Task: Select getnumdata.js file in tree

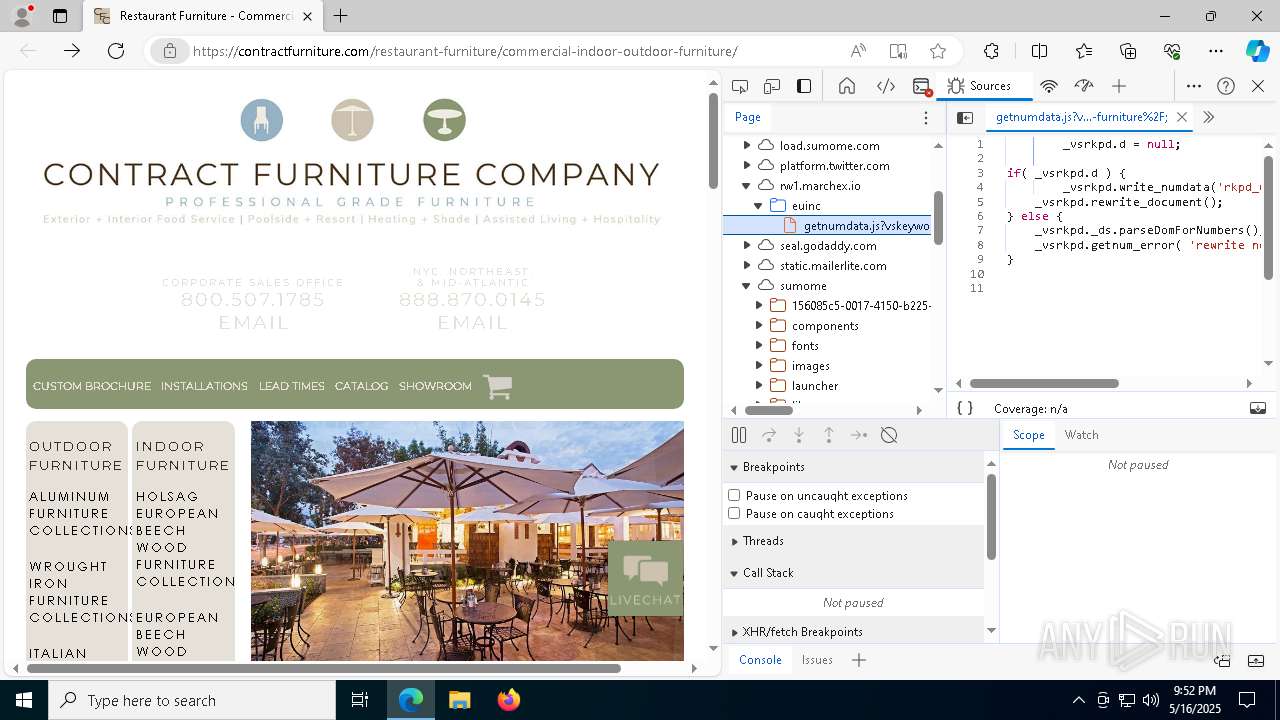Action: point(827,225)
